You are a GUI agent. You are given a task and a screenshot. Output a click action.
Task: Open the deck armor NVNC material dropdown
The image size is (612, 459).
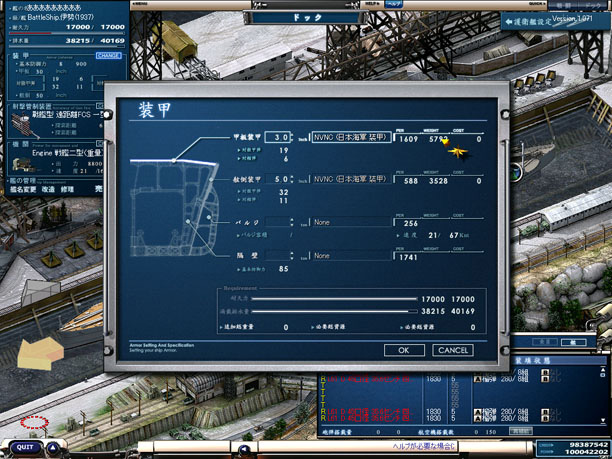coord(351,137)
